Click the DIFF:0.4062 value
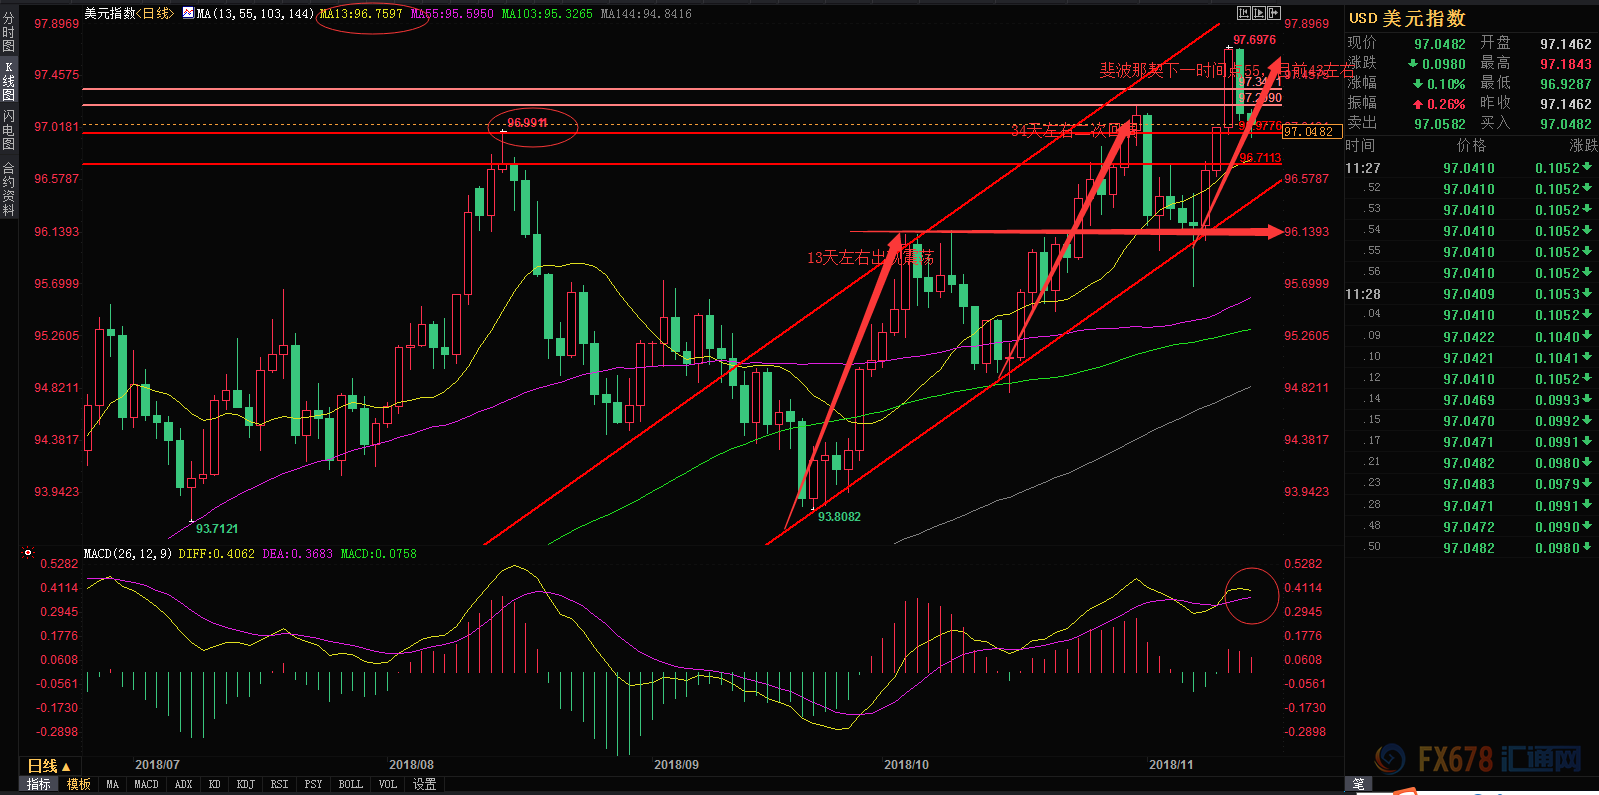This screenshot has height=795, width=1599. click(216, 553)
